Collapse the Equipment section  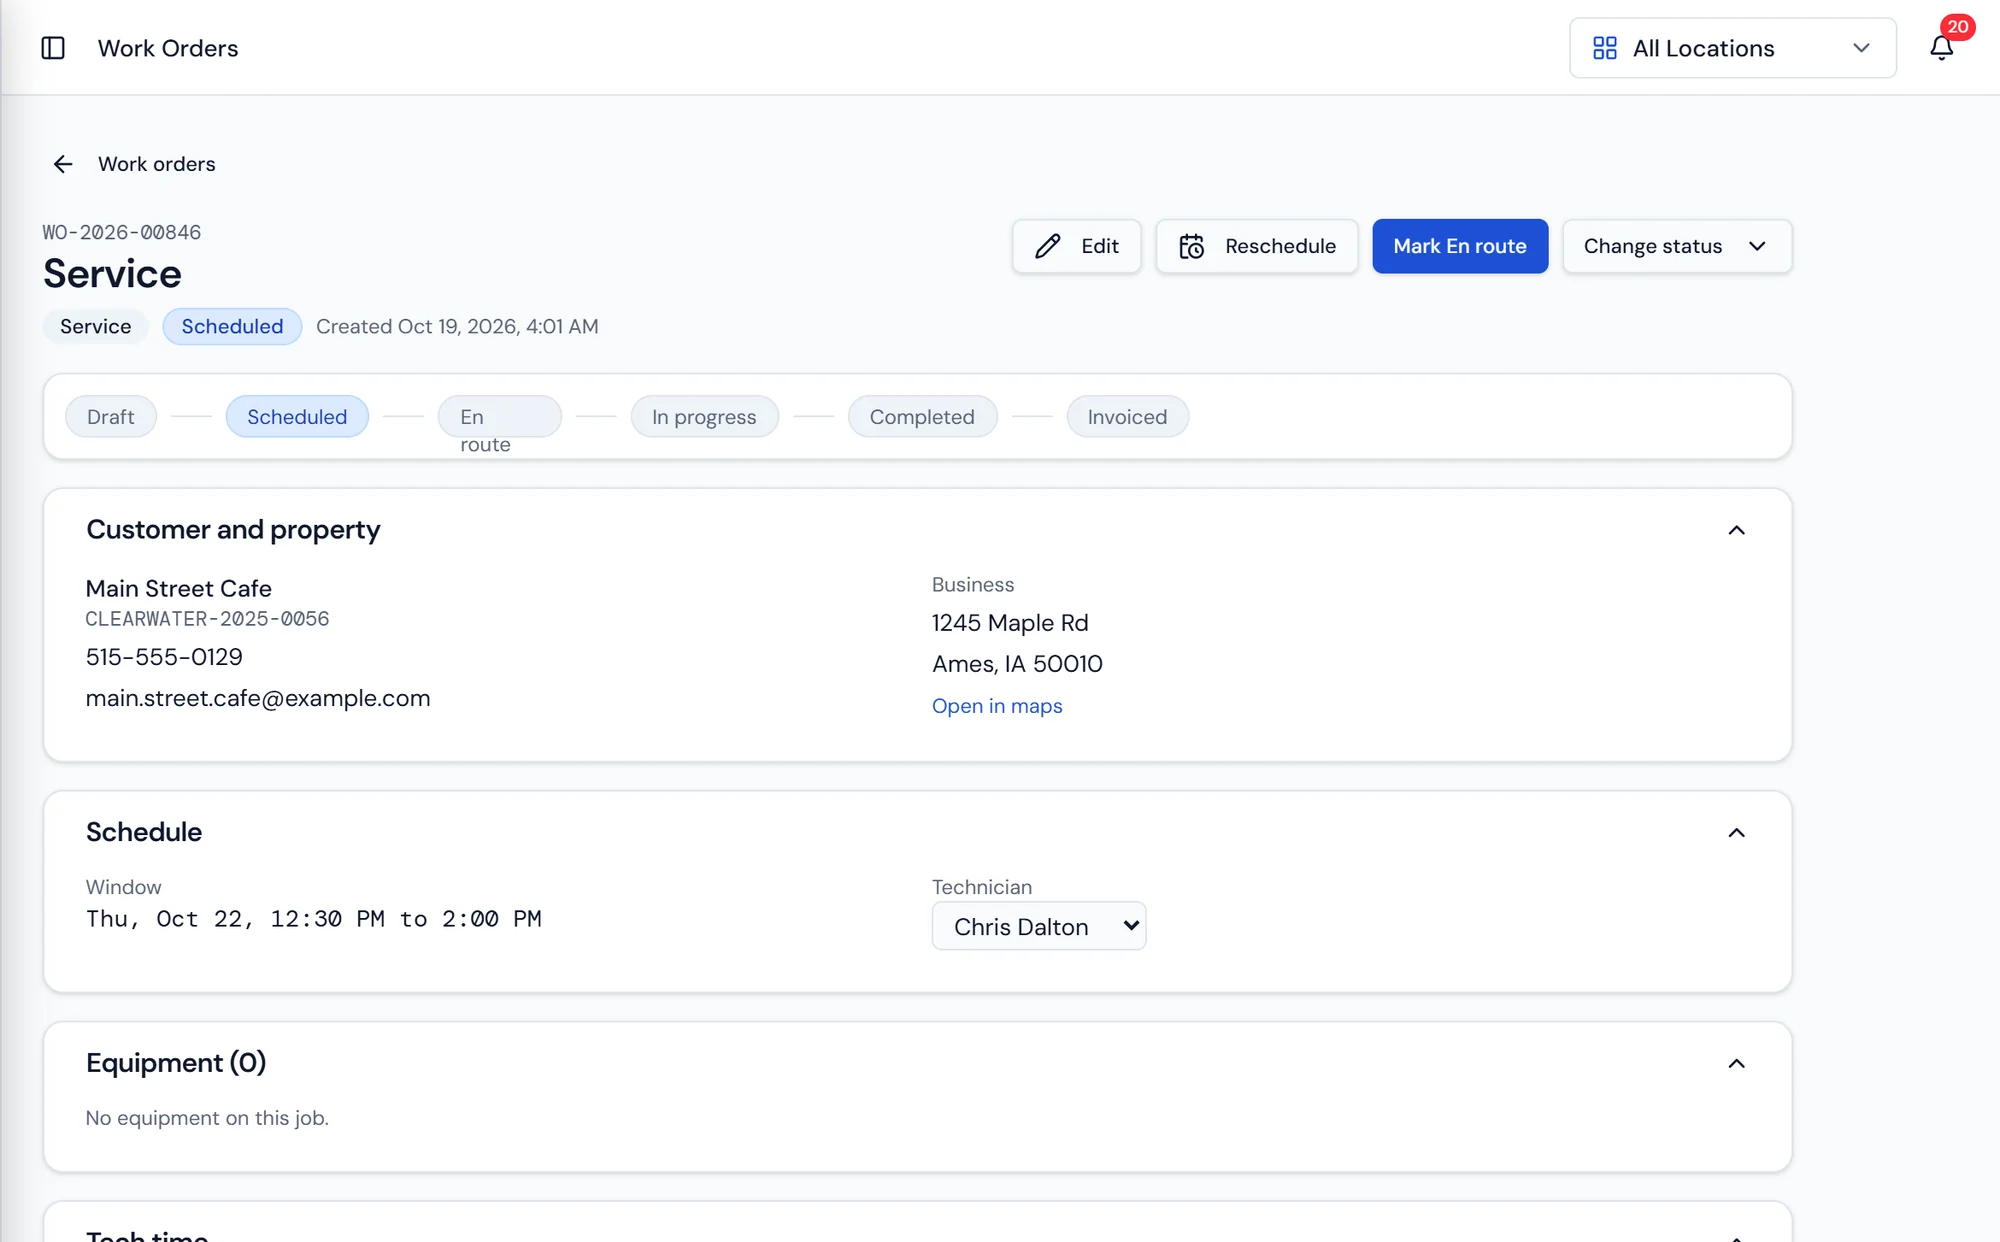point(1736,1064)
